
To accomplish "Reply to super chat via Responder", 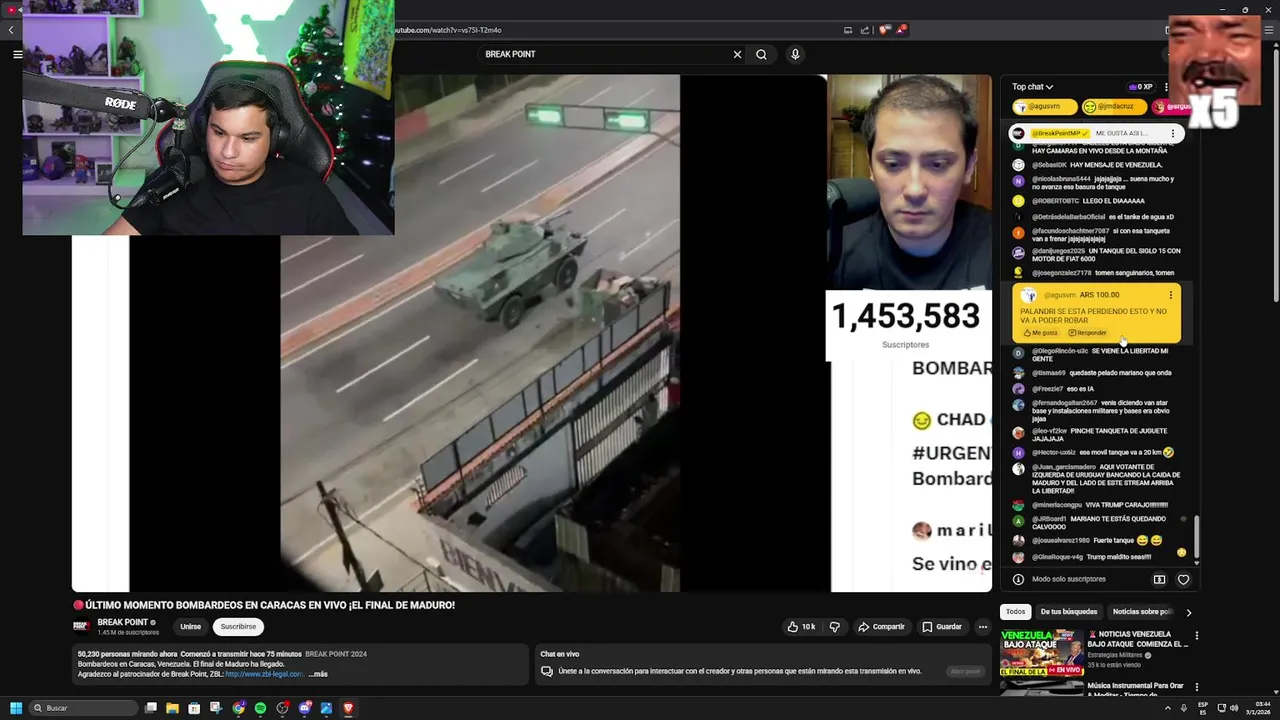I will pos(1087,333).
